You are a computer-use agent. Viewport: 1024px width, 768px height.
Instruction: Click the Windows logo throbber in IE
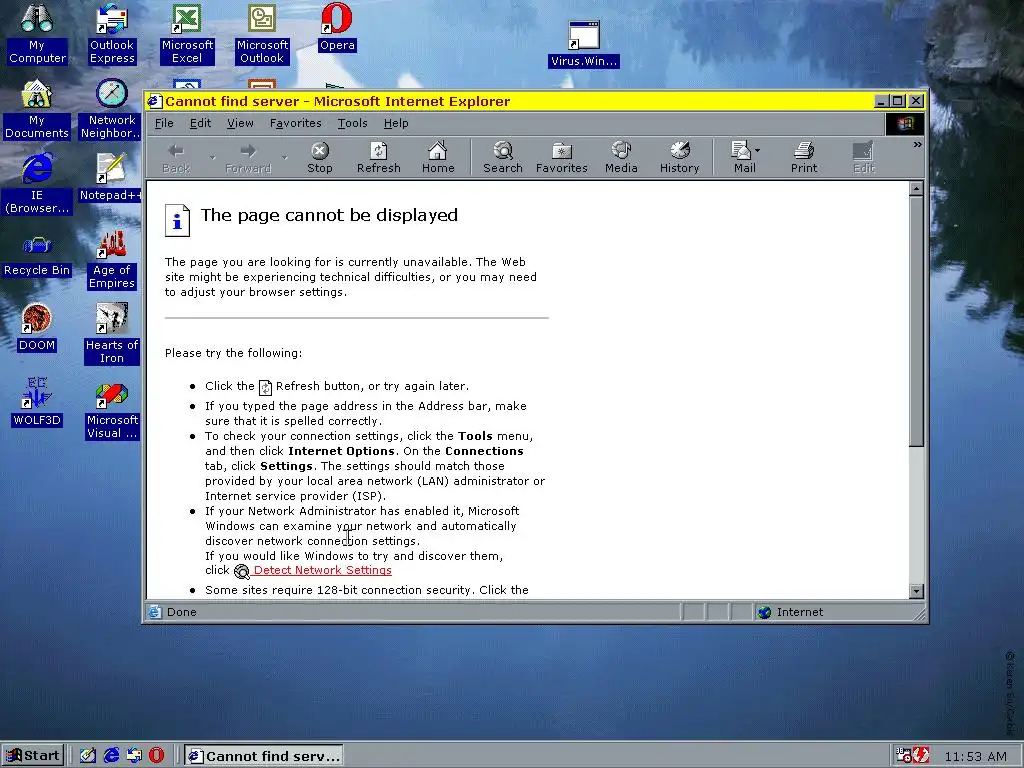[905, 123]
